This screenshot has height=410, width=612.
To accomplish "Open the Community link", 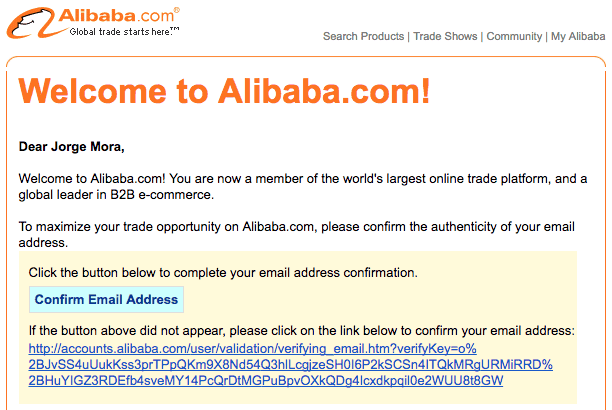I will 514,37.
